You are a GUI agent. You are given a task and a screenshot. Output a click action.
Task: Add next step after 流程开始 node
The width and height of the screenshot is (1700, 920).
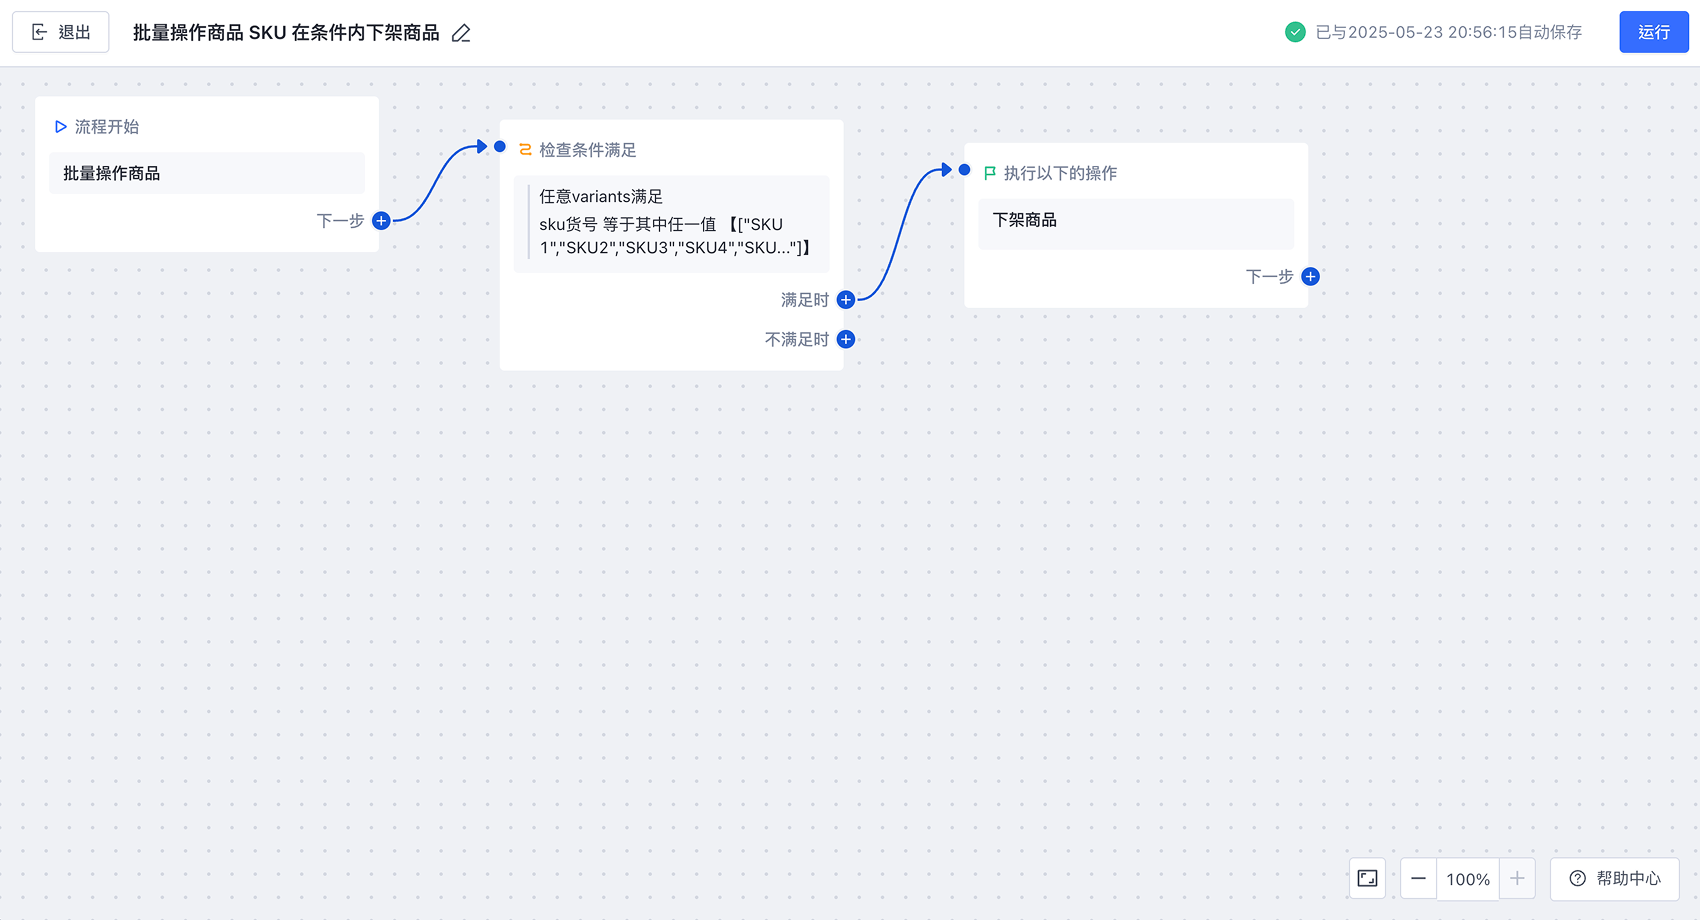[x=381, y=221]
